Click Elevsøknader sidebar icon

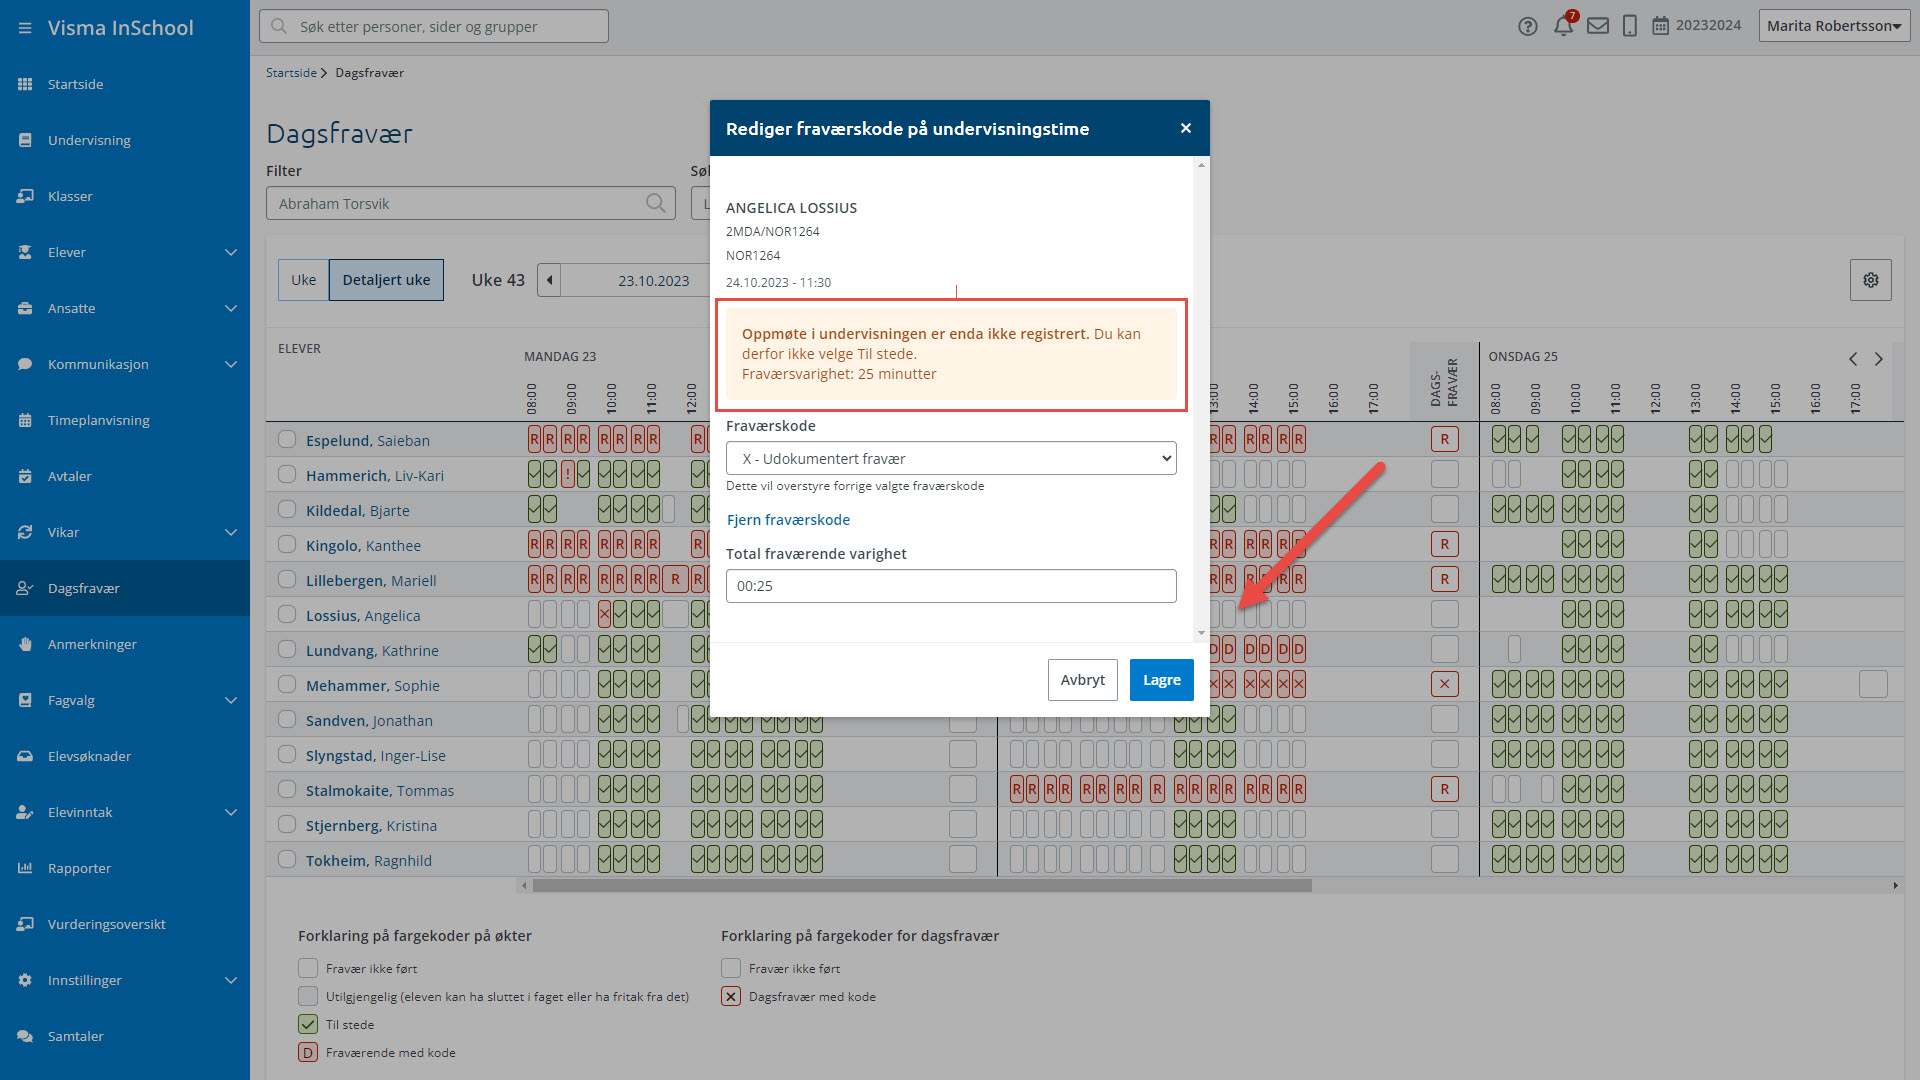(25, 756)
